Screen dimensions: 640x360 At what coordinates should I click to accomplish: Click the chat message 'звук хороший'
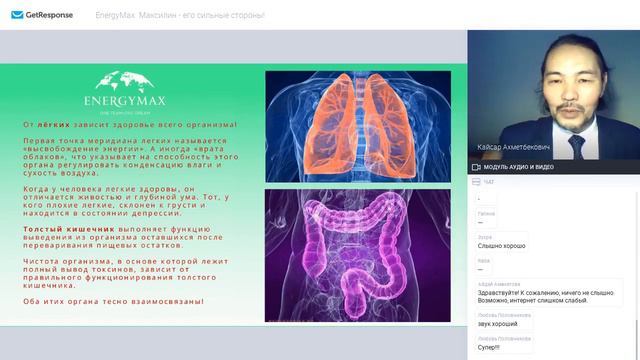498,324
